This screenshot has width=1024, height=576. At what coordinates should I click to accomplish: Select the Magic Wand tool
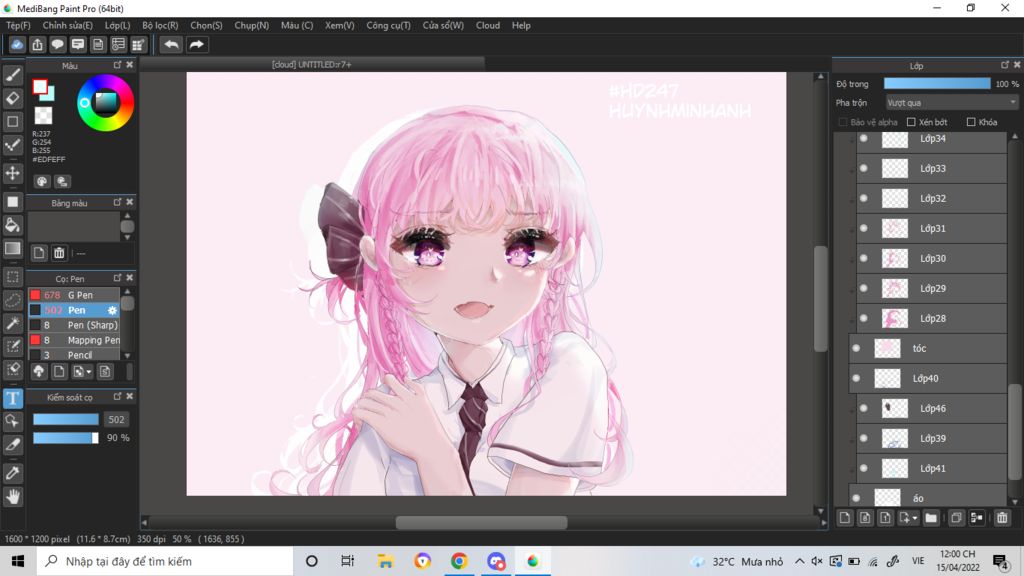tap(12, 323)
